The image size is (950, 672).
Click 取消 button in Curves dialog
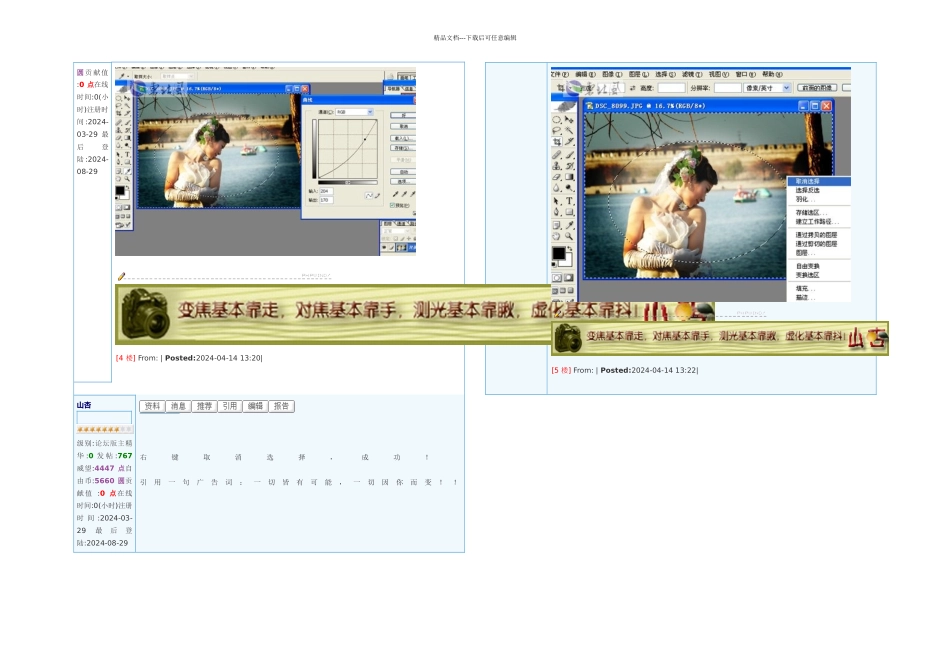point(404,126)
